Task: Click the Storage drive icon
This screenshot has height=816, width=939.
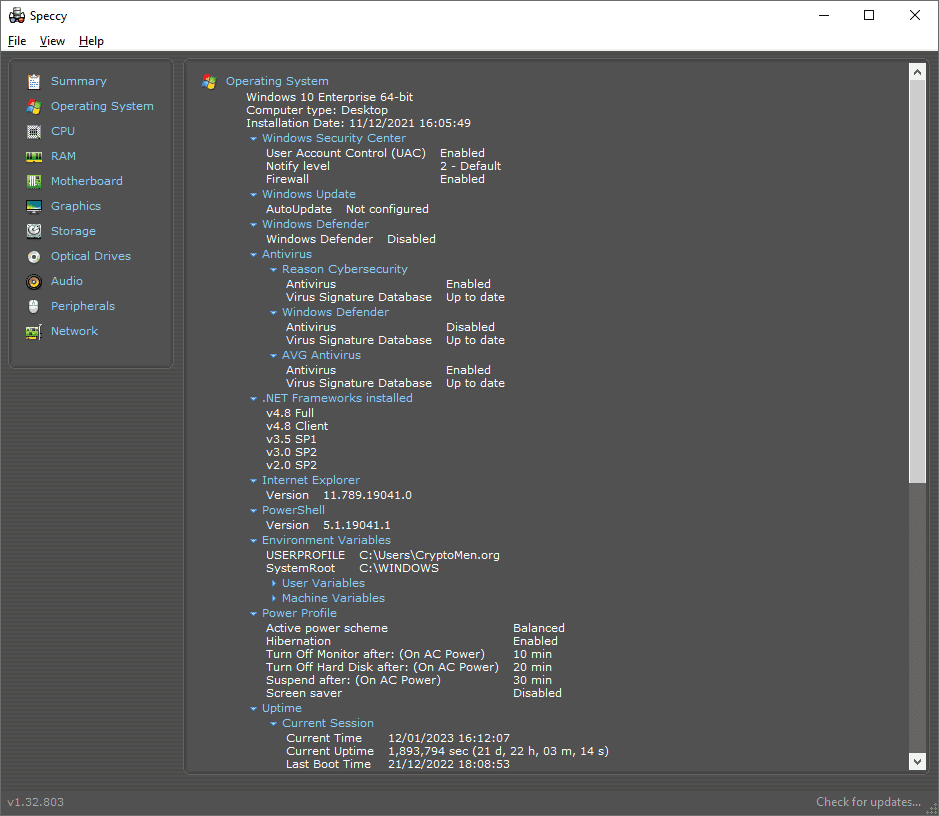Action: 34,231
